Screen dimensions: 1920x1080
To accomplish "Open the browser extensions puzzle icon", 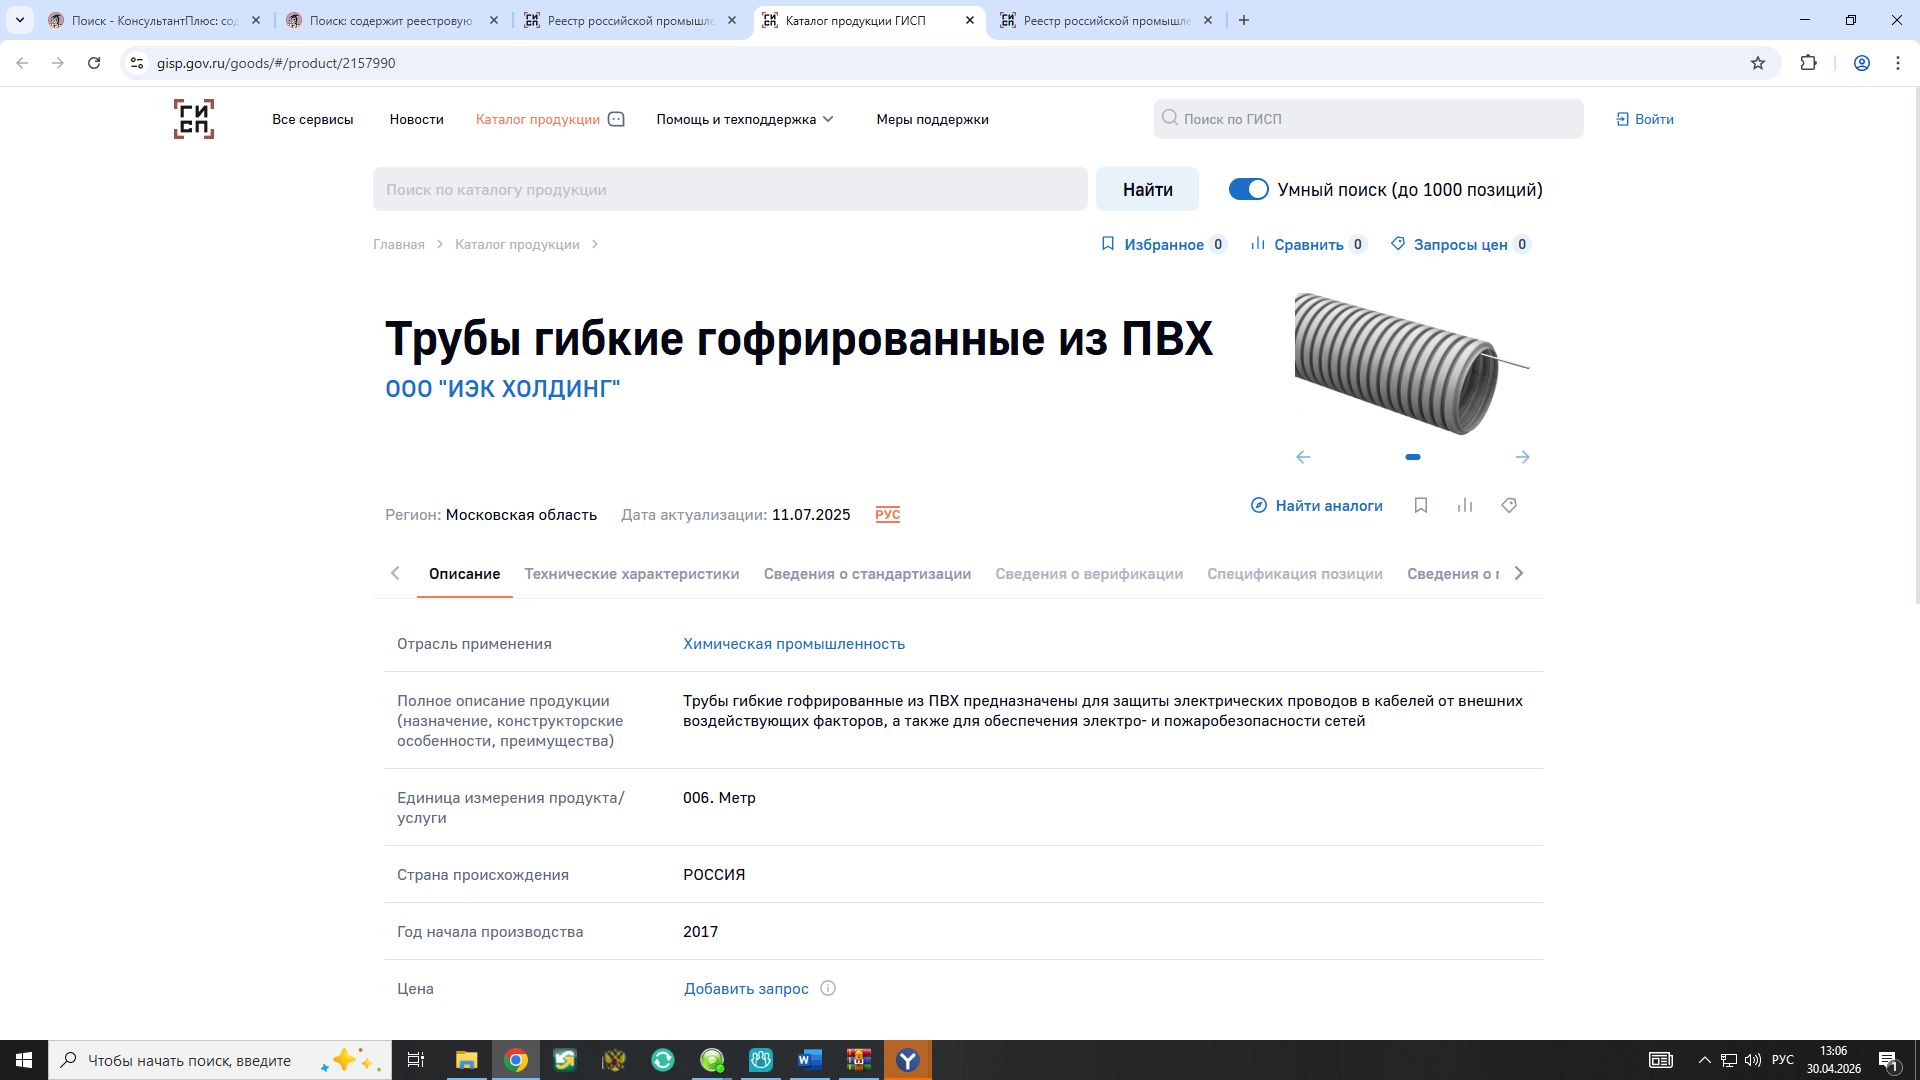I will pyautogui.click(x=1808, y=63).
